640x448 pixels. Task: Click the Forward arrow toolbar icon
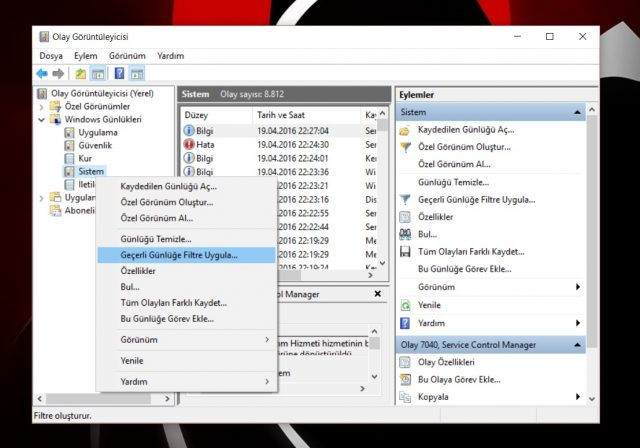click(58, 74)
